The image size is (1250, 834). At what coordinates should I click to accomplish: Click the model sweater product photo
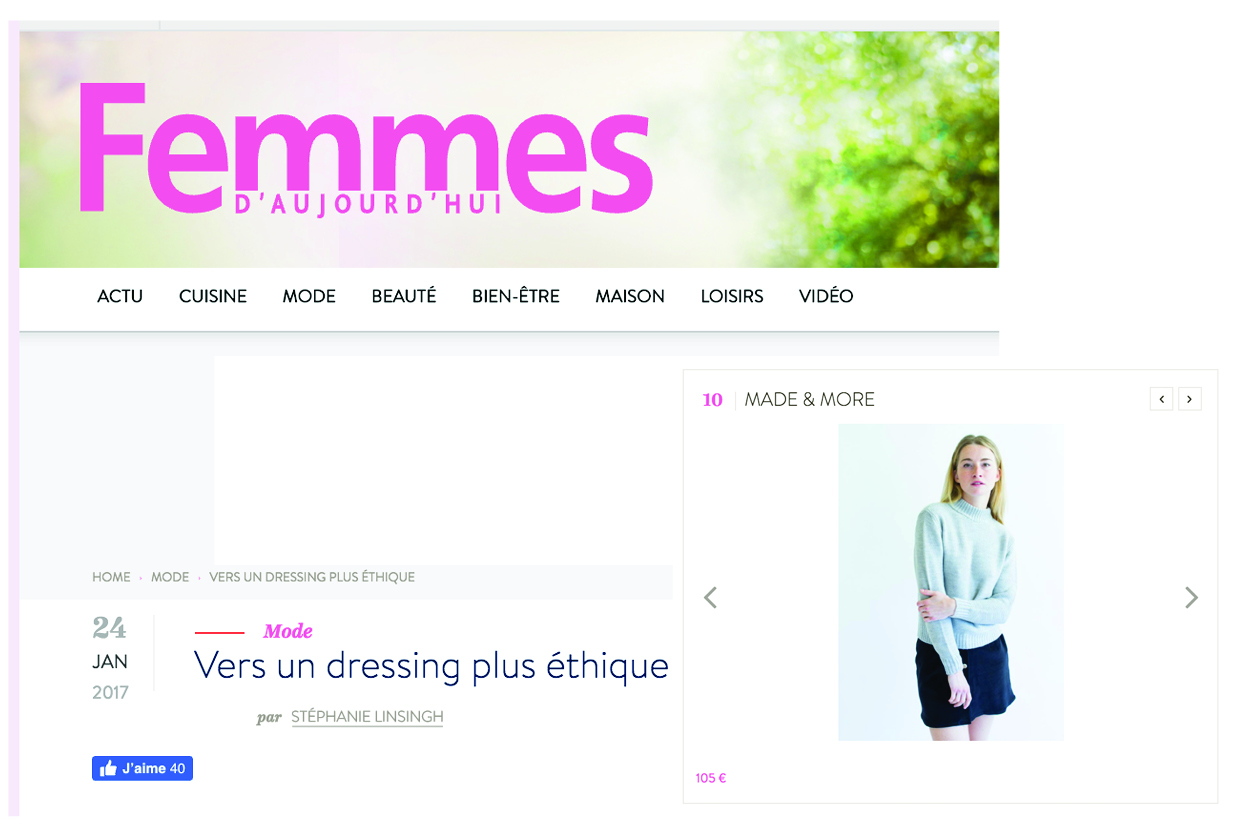[950, 582]
